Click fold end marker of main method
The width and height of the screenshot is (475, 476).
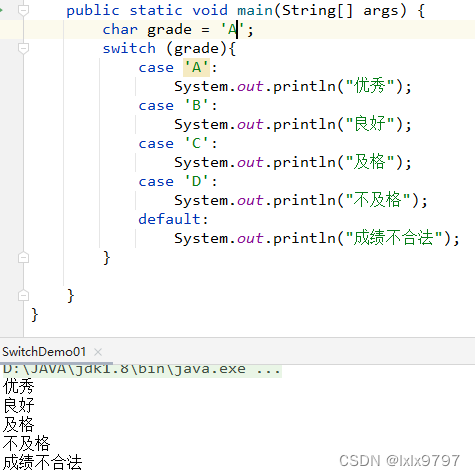coord(23,296)
